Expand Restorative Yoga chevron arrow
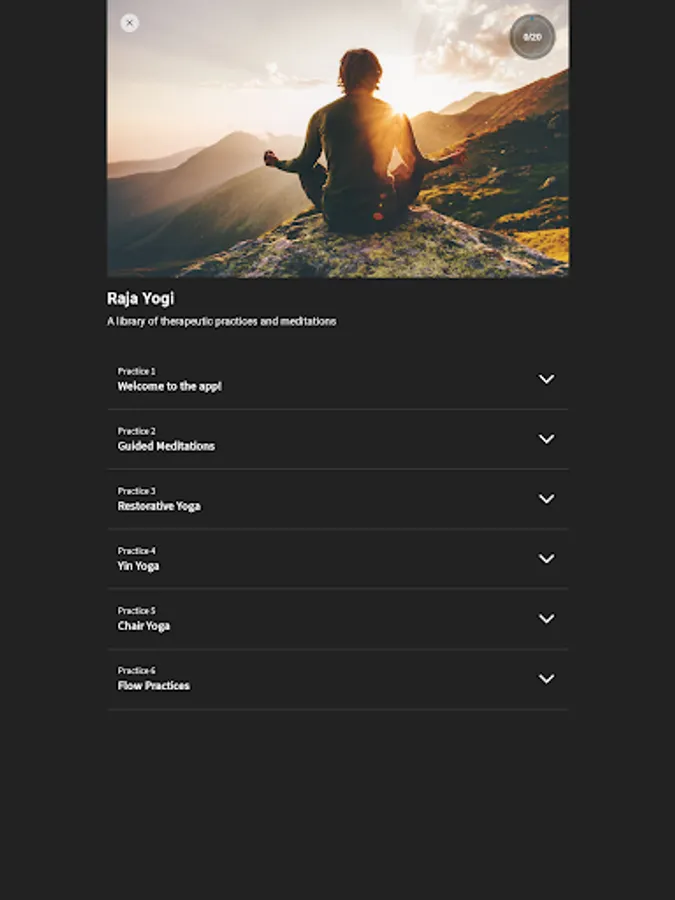 546,499
